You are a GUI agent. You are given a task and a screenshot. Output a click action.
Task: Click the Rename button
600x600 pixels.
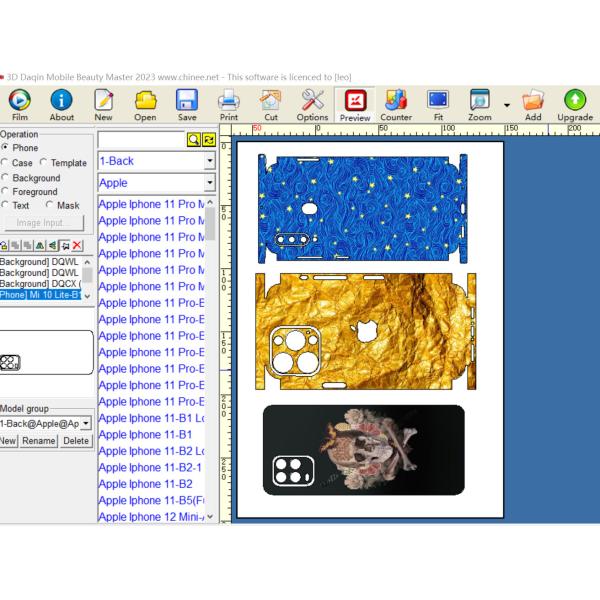[39, 441]
